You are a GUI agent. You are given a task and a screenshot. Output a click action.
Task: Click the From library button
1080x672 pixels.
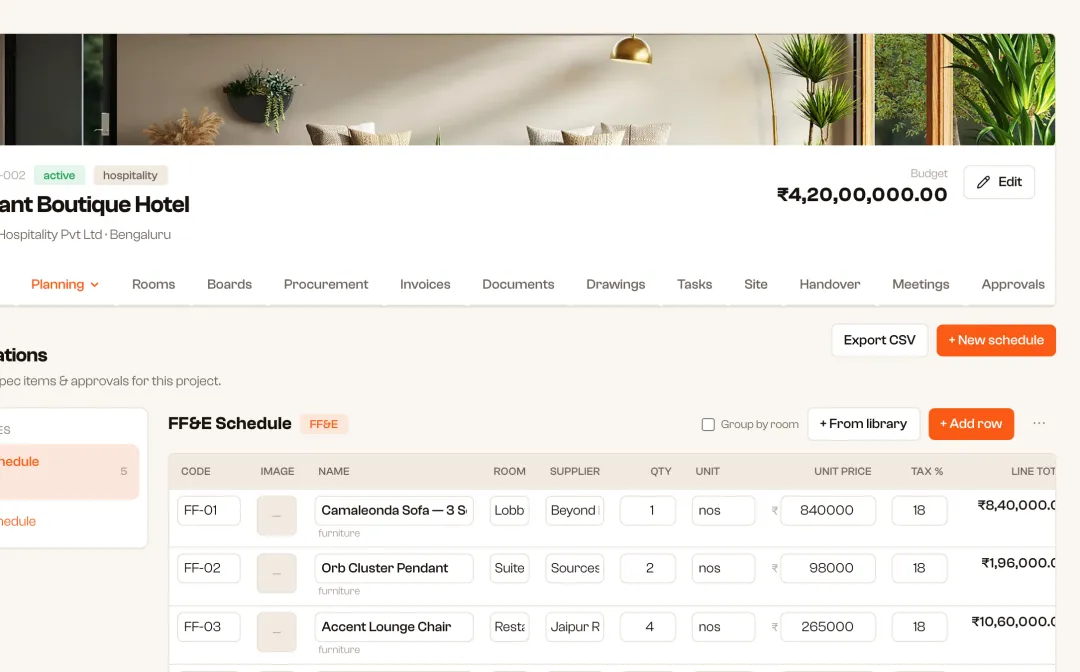click(x=863, y=424)
